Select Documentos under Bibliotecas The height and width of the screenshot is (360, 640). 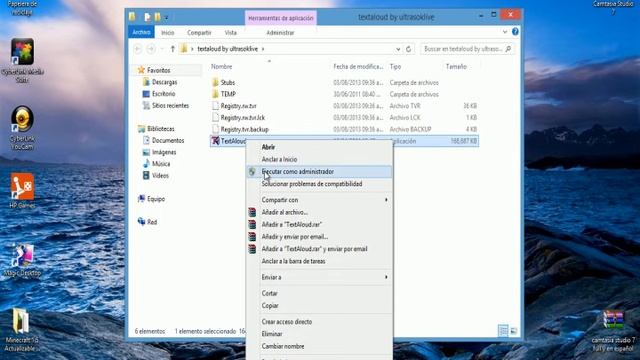[x=168, y=140]
